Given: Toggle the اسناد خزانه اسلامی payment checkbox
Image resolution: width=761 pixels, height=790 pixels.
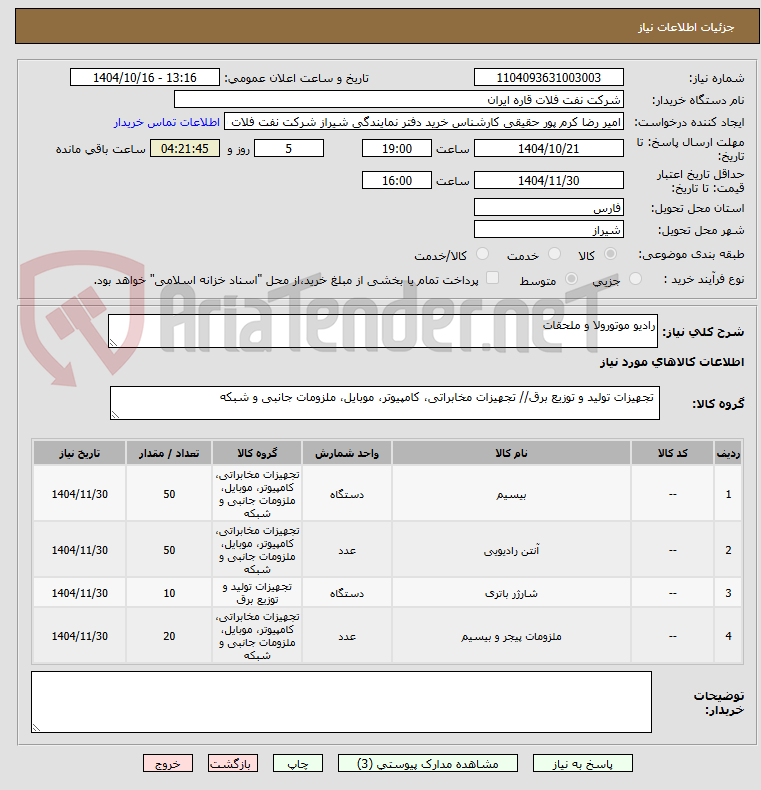Looking at the screenshot, I should pos(492,278).
